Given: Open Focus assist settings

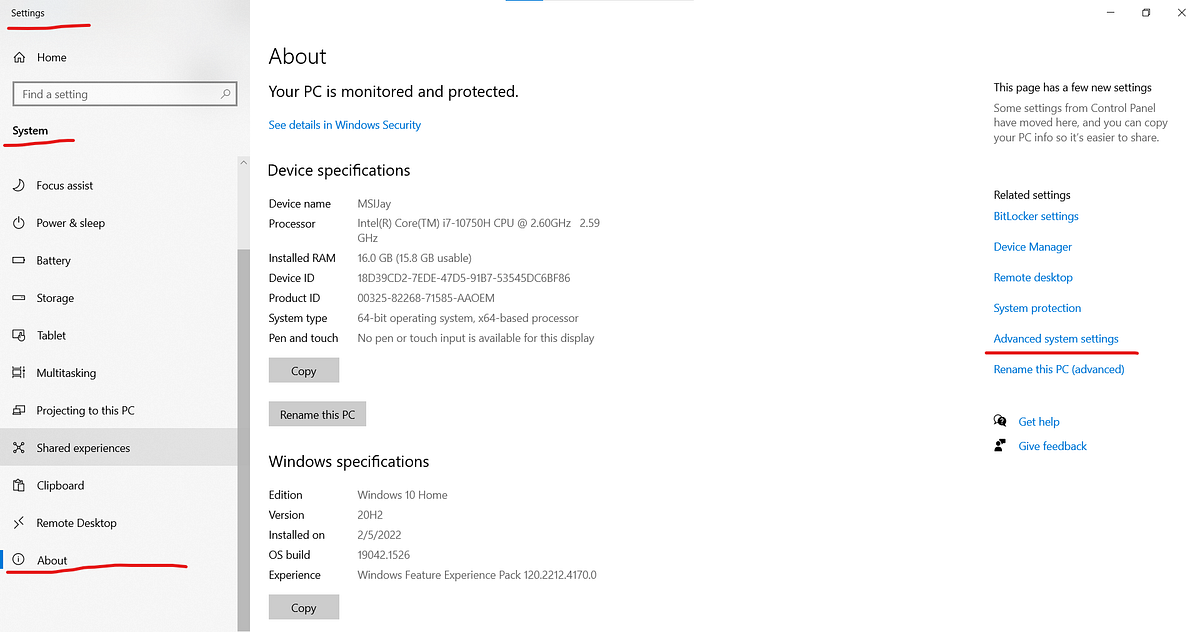Looking at the screenshot, I should [x=66, y=185].
